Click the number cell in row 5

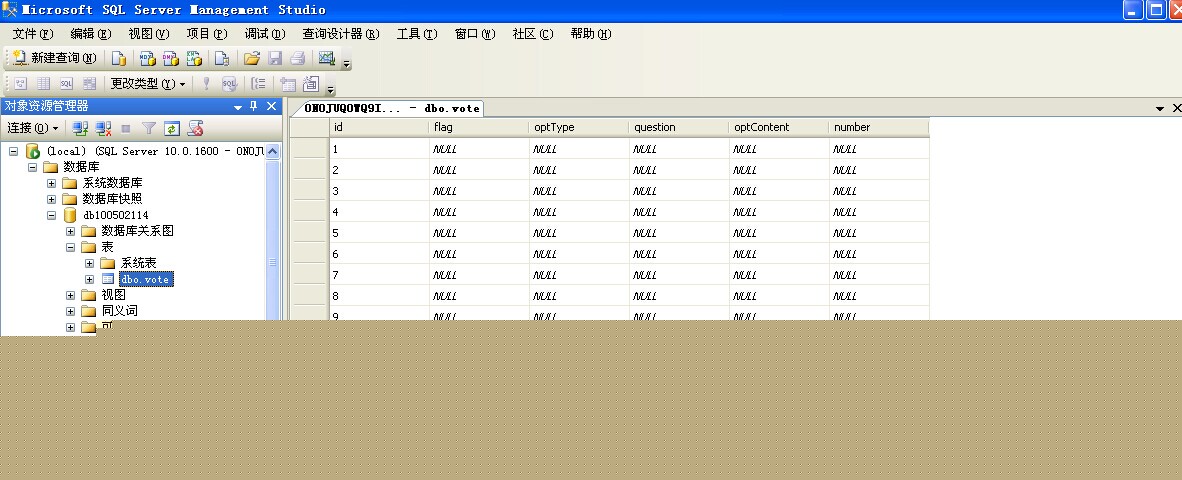tap(879, 234)
